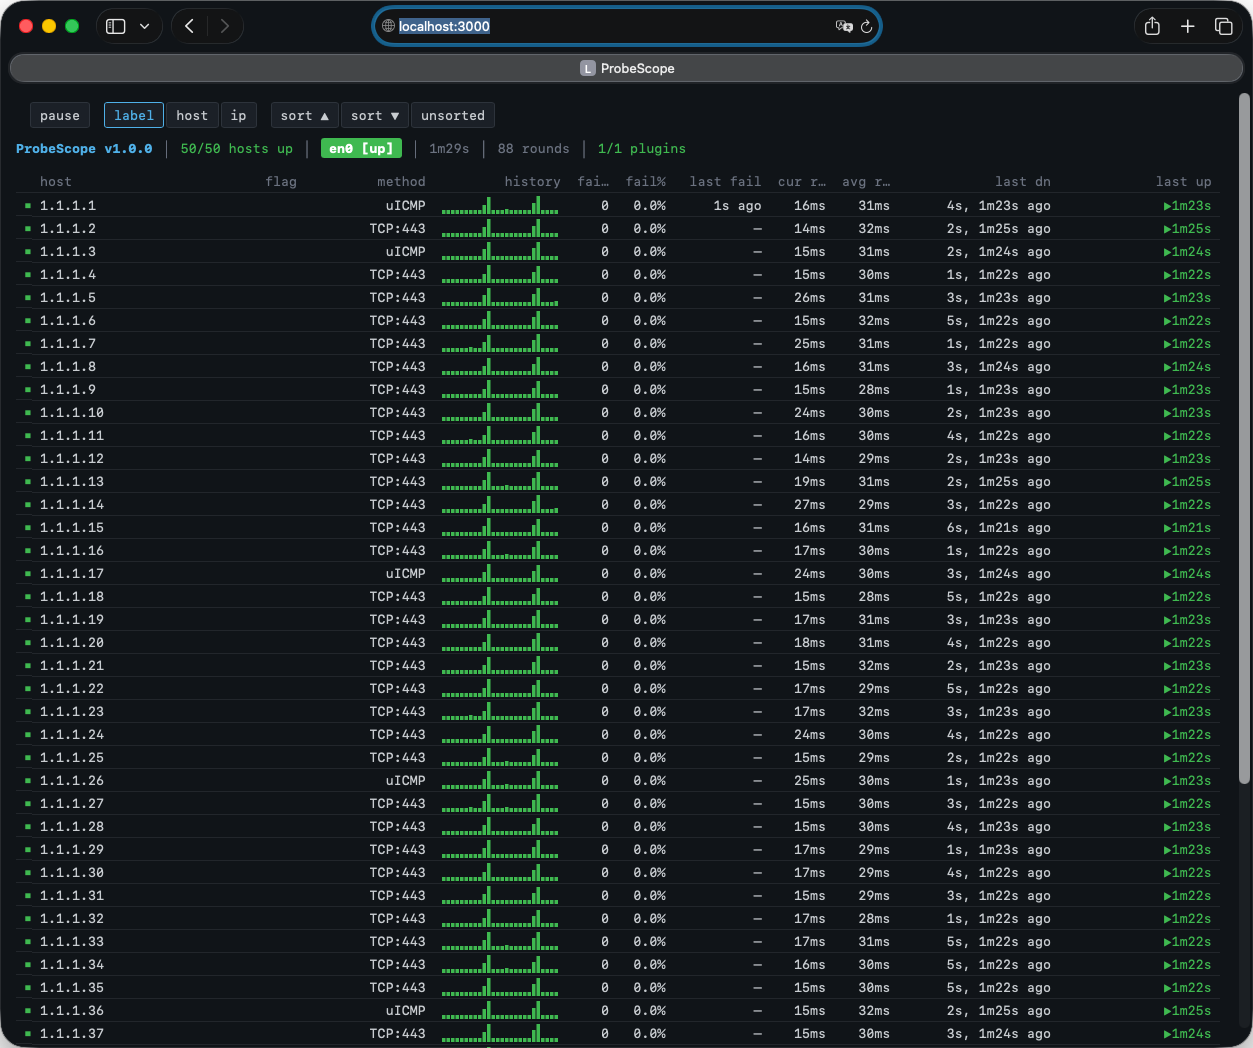Go back with the back arrow
Image resolution: width=1253 pixels, height=1048 pixels.
189,26
